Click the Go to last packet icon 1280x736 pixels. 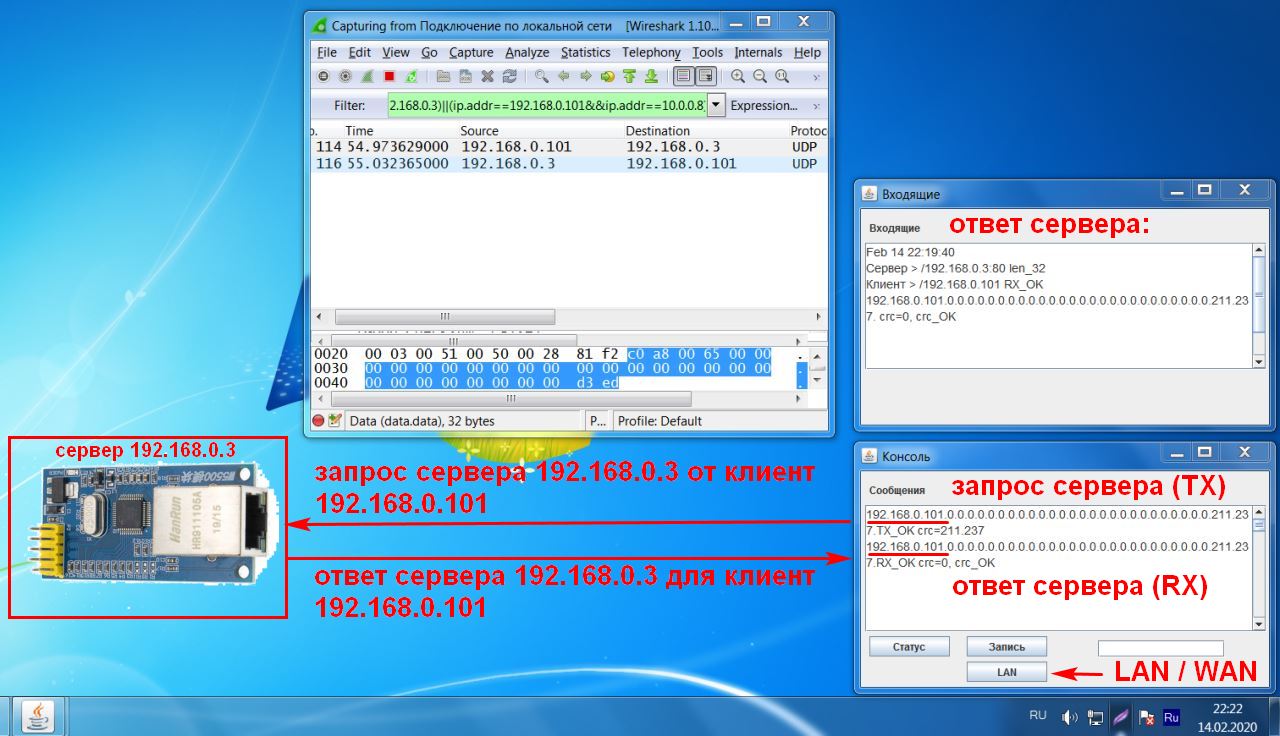click(x=652, y=76)
